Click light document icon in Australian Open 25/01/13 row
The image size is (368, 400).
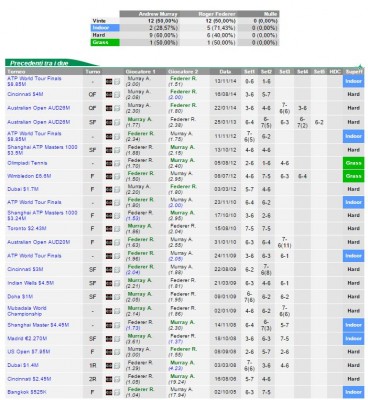point(117,123)
